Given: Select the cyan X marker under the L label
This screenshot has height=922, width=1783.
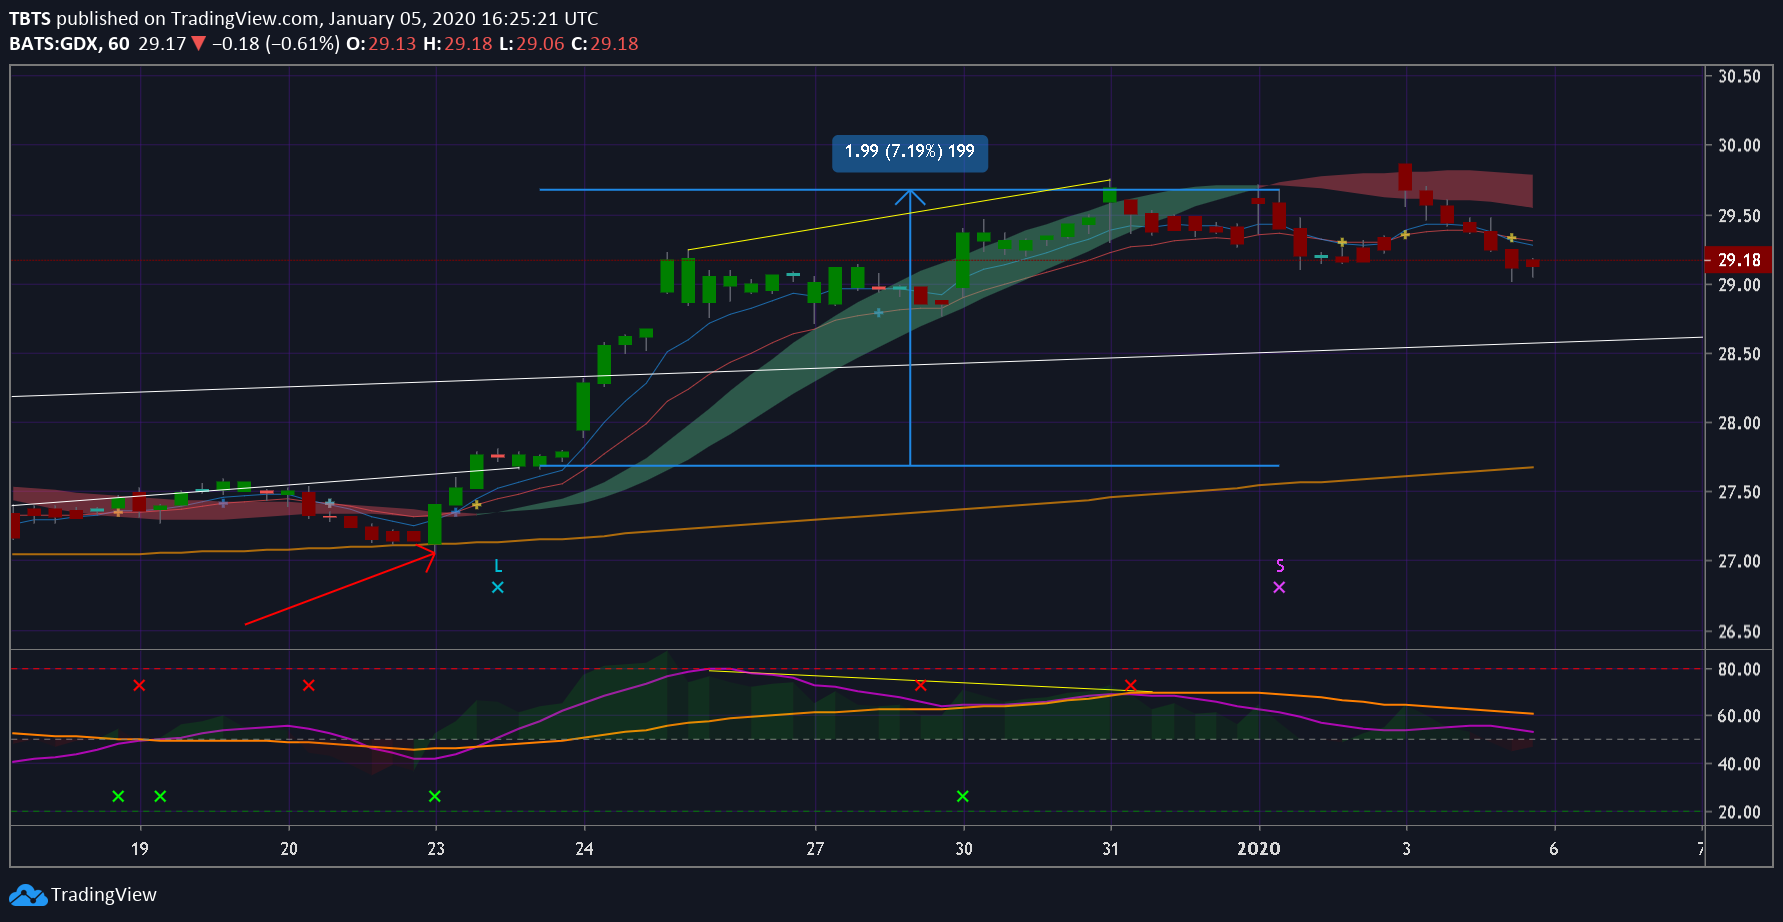Looking at the screenshot, I should coord(498,587).
